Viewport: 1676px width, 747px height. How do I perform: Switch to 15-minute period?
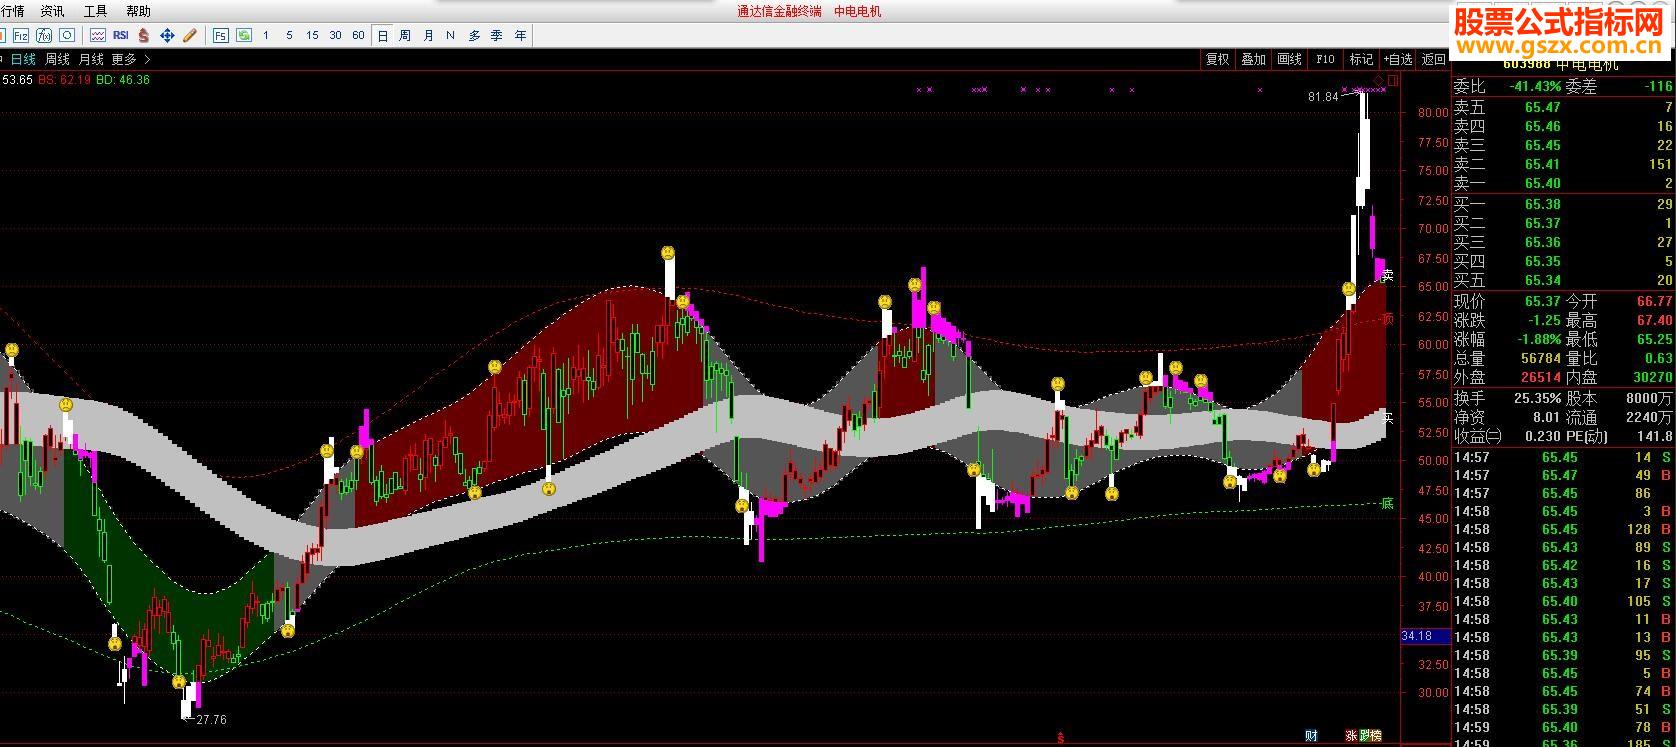[x=312, y=35]
